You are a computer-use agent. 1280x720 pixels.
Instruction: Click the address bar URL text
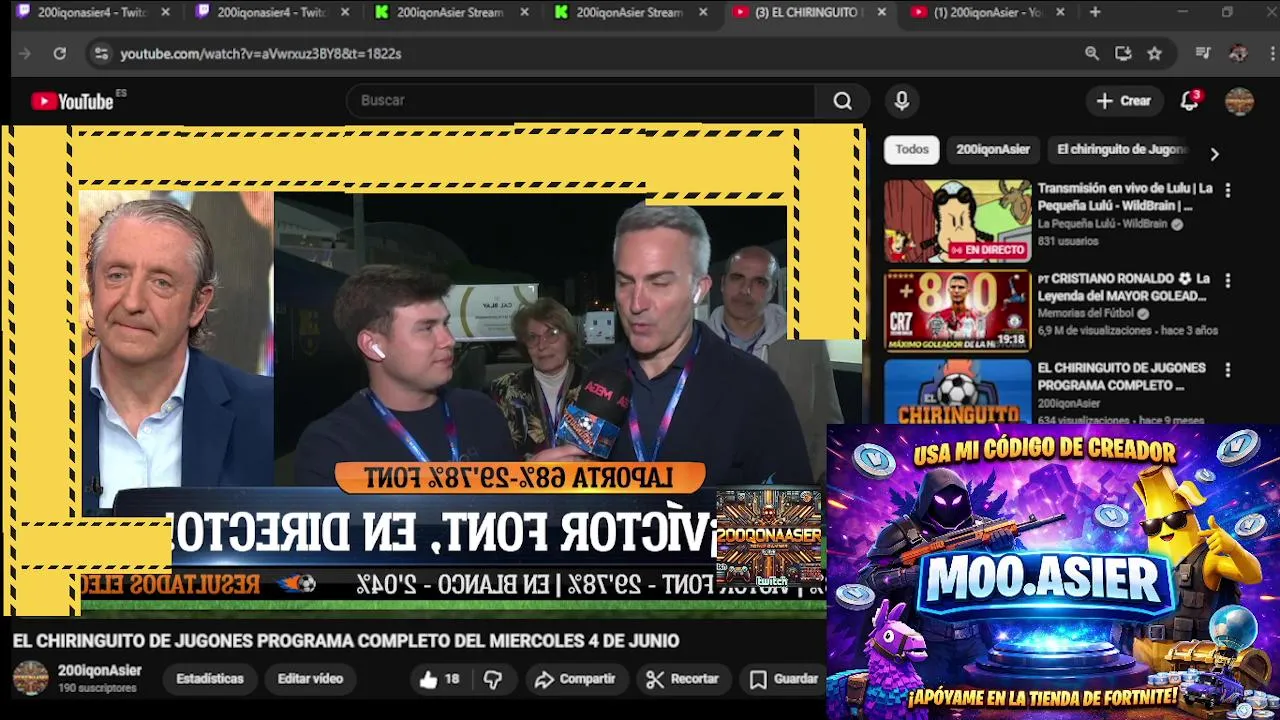tap(260, 54)
